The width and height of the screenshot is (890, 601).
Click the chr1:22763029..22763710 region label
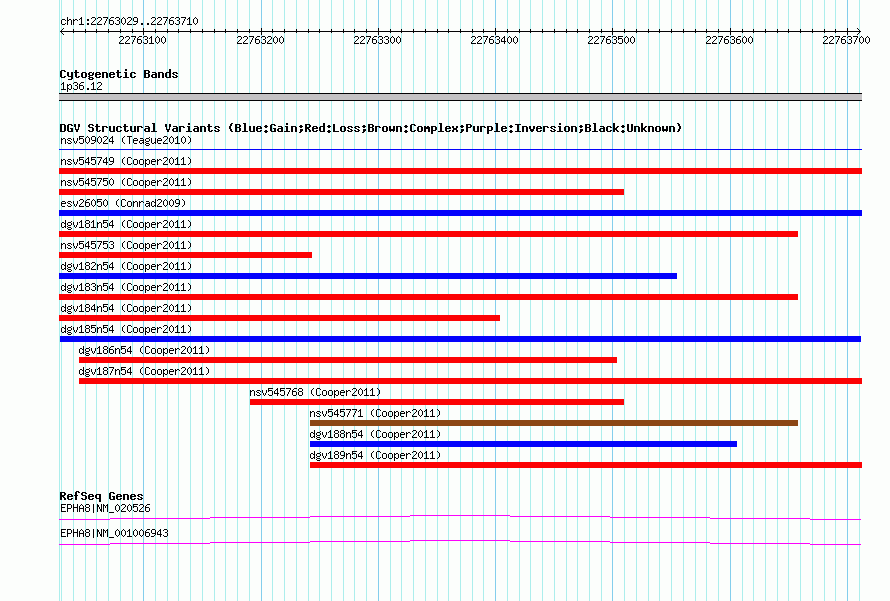tap(129, 22)
